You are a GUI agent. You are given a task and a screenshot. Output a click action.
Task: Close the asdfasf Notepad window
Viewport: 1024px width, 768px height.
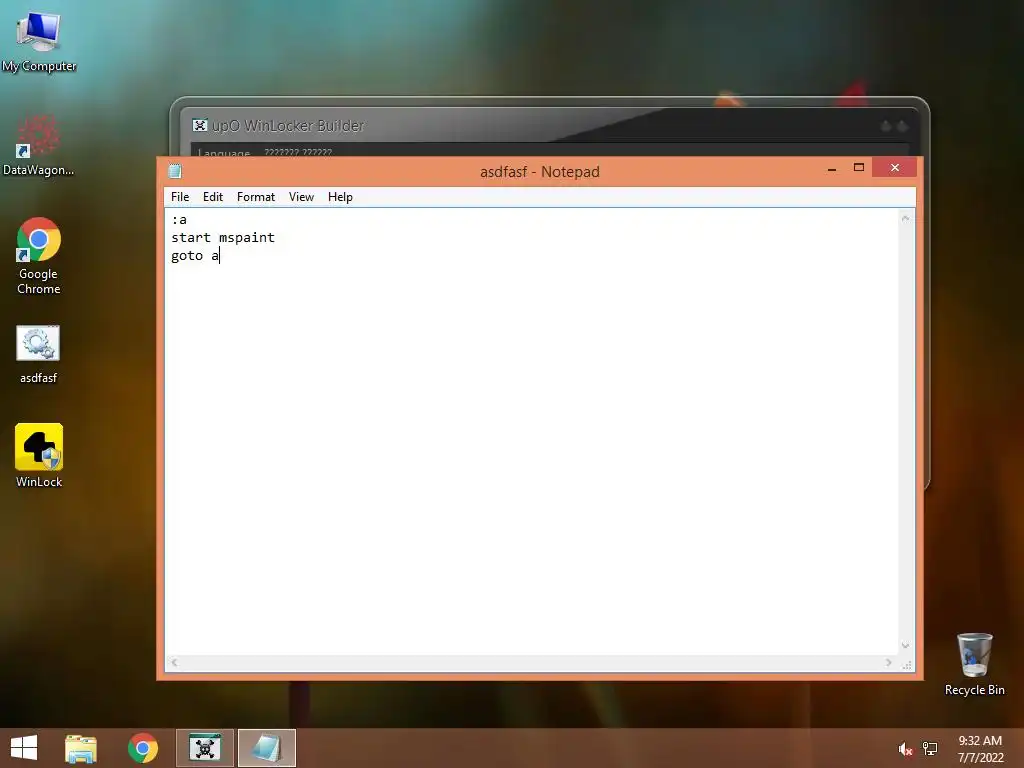895,168
